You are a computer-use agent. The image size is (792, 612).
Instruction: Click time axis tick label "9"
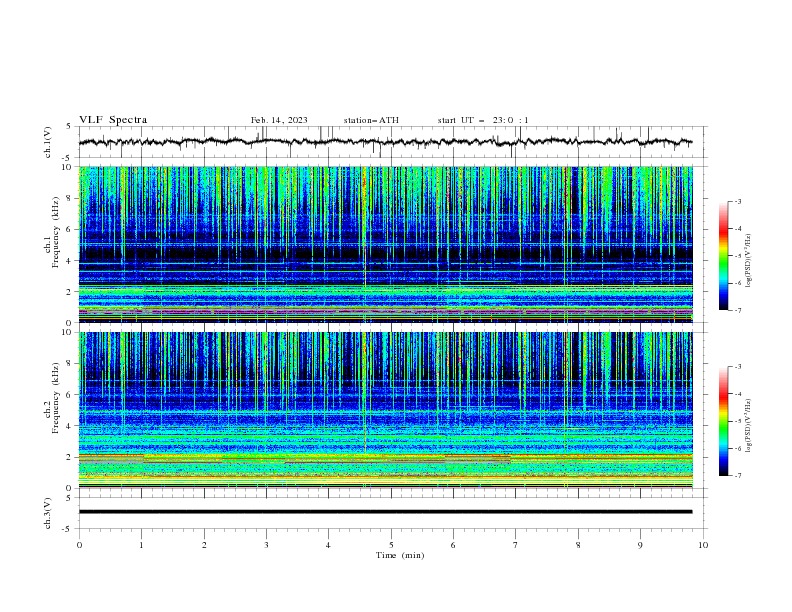pos(640,545)
